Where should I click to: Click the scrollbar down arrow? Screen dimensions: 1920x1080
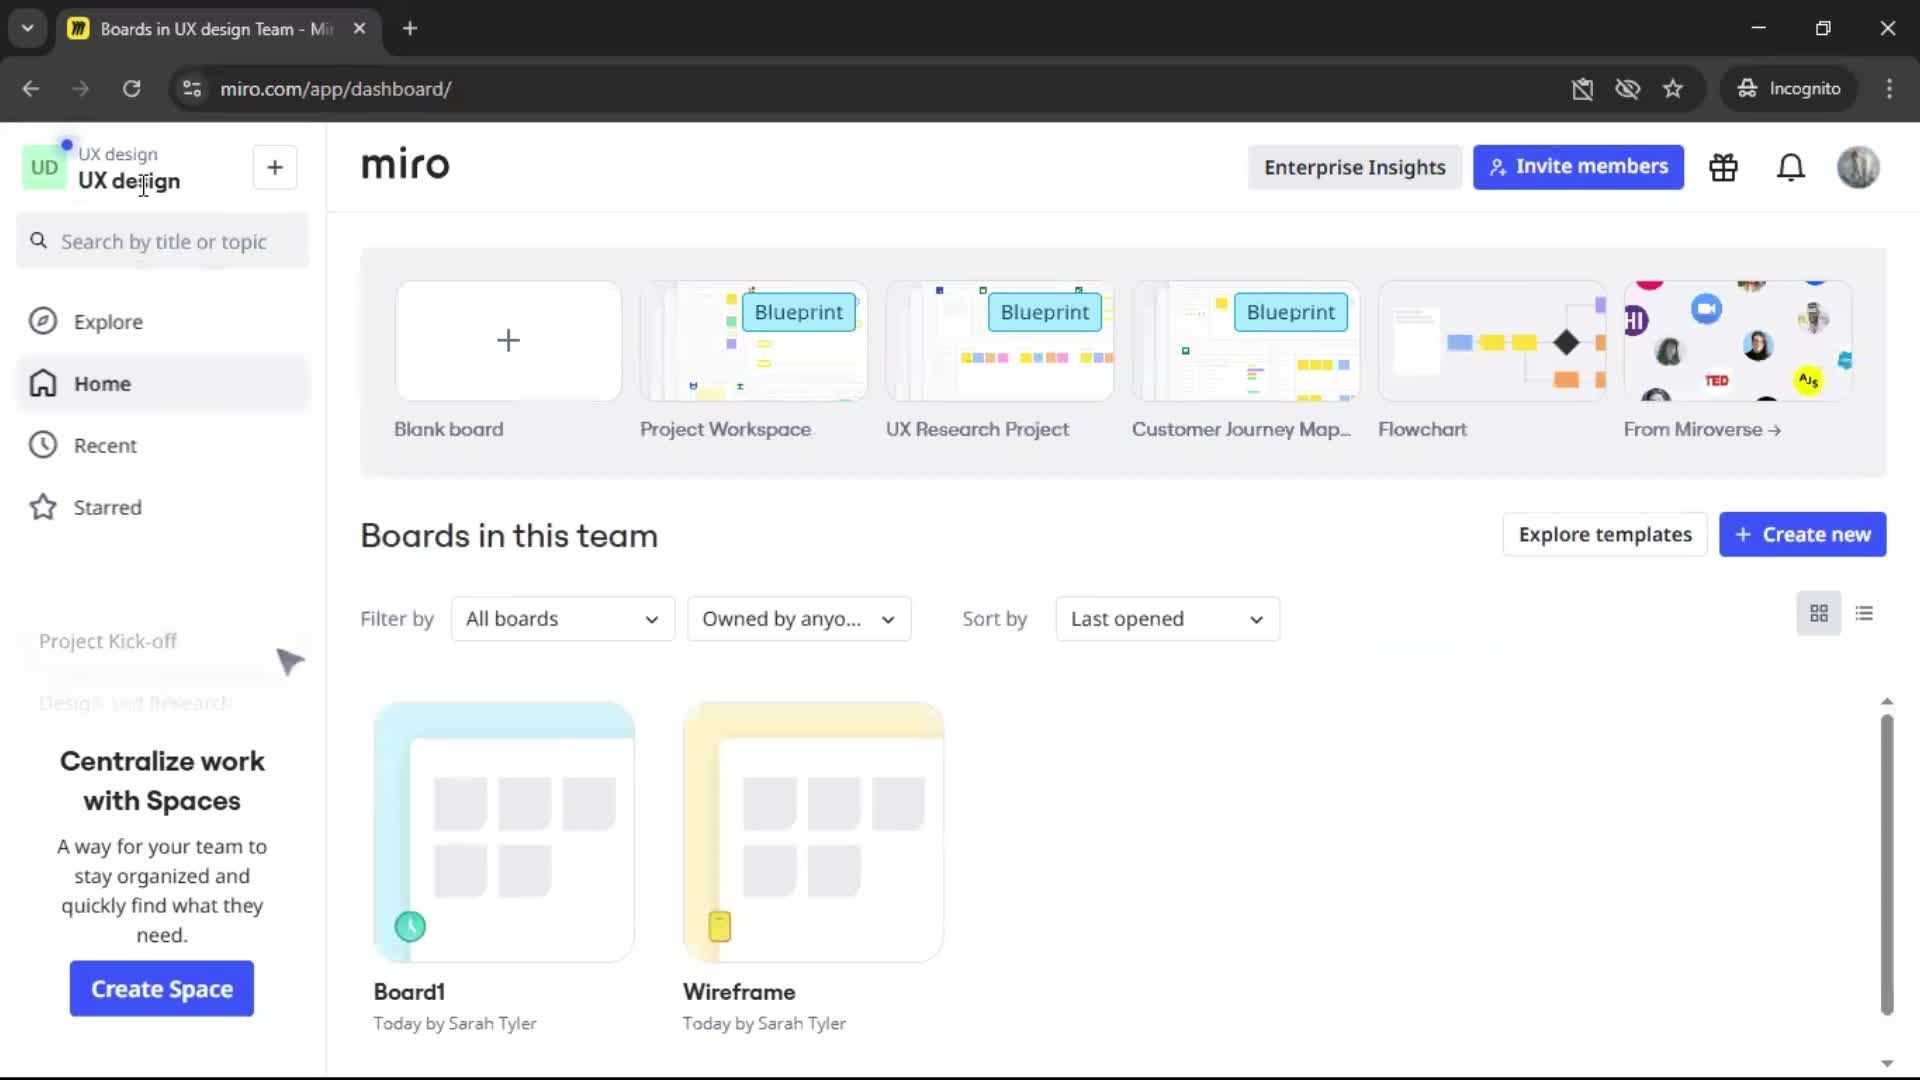tap(1886, 1063)
